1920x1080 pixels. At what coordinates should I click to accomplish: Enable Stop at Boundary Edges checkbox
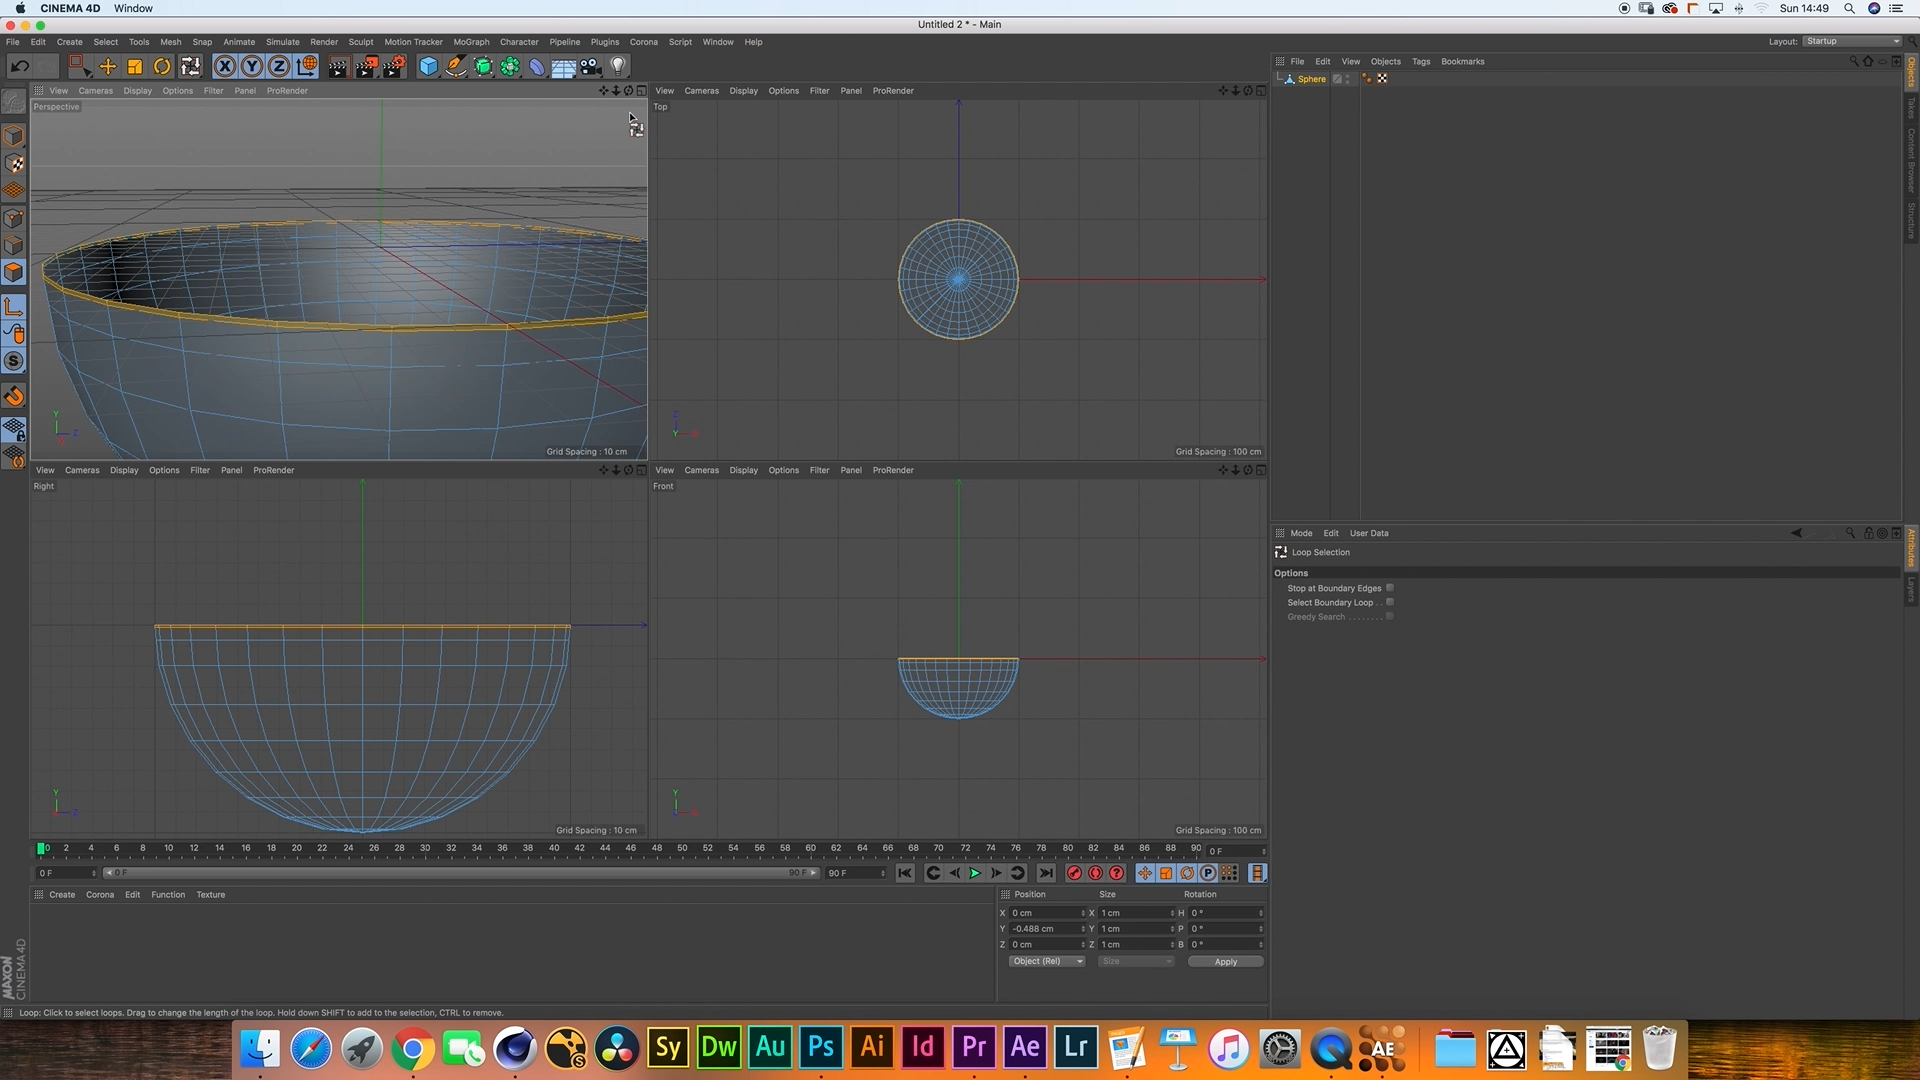[x=1390, y=588]
